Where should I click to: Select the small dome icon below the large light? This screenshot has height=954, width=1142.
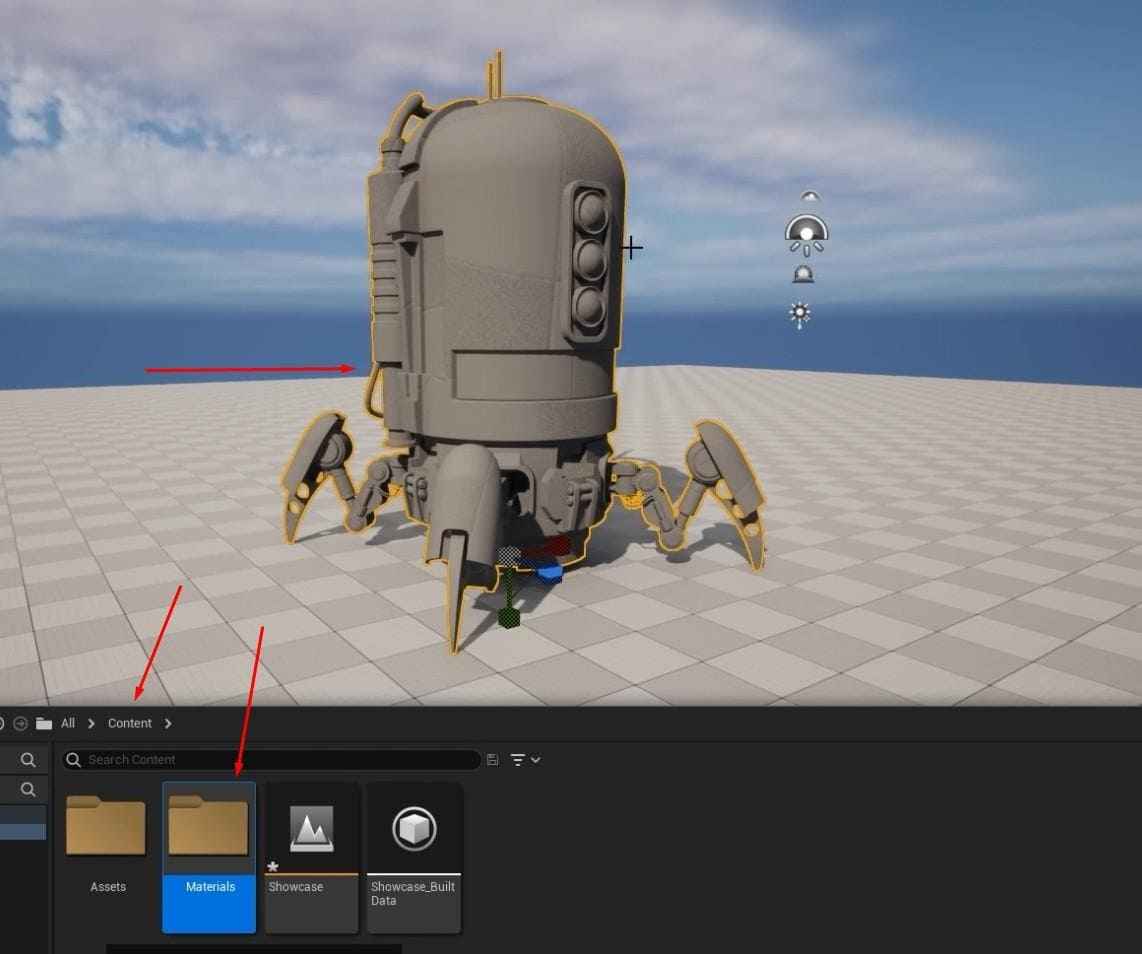[x=803, y=275]
